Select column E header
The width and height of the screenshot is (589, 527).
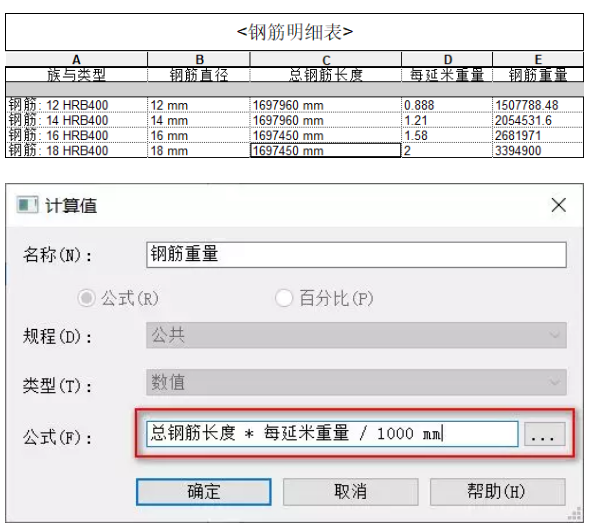tap(538, 59)
